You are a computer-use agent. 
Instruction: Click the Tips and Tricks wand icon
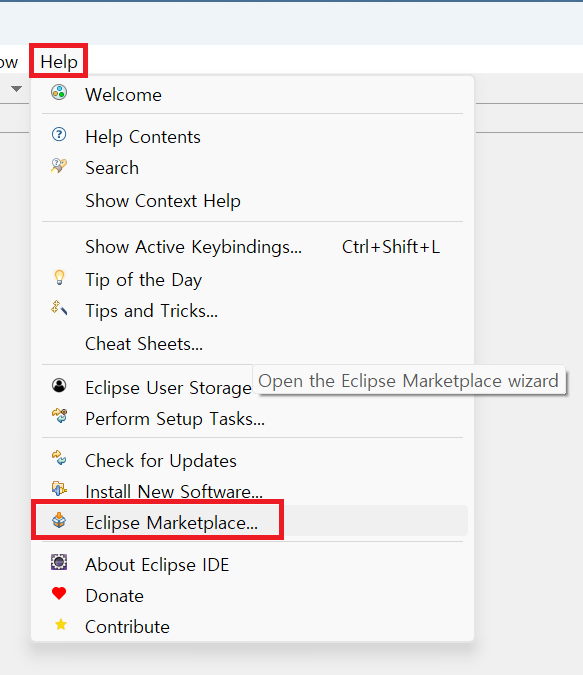click(59, 308)
